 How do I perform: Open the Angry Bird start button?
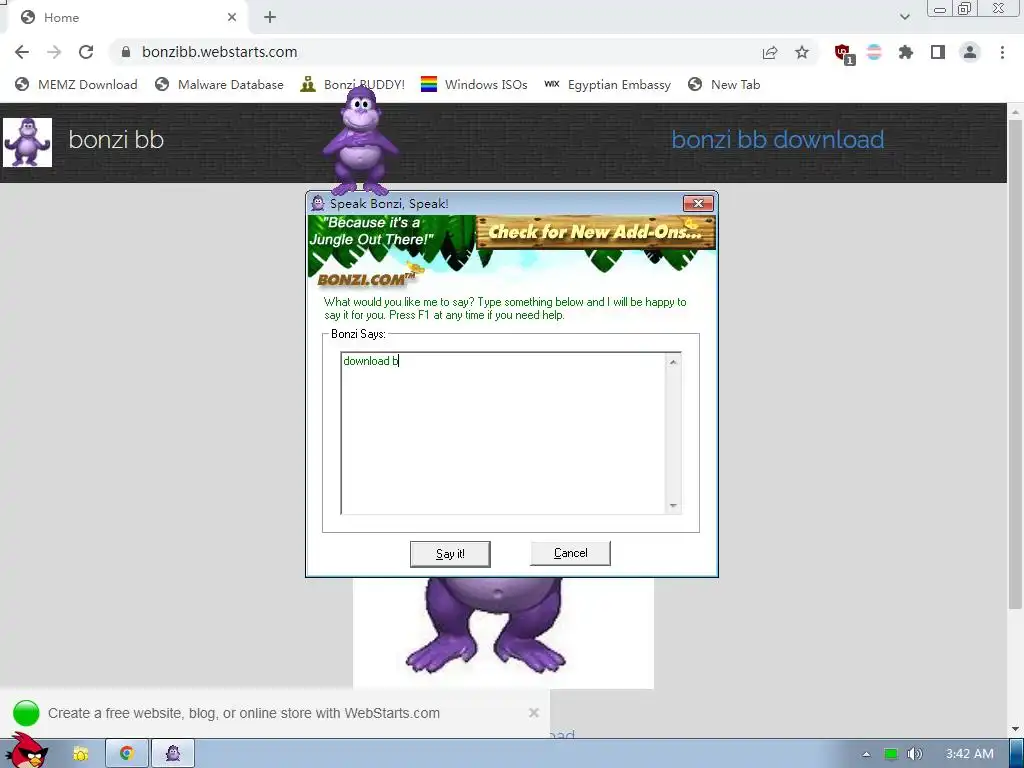click(27, 751)
